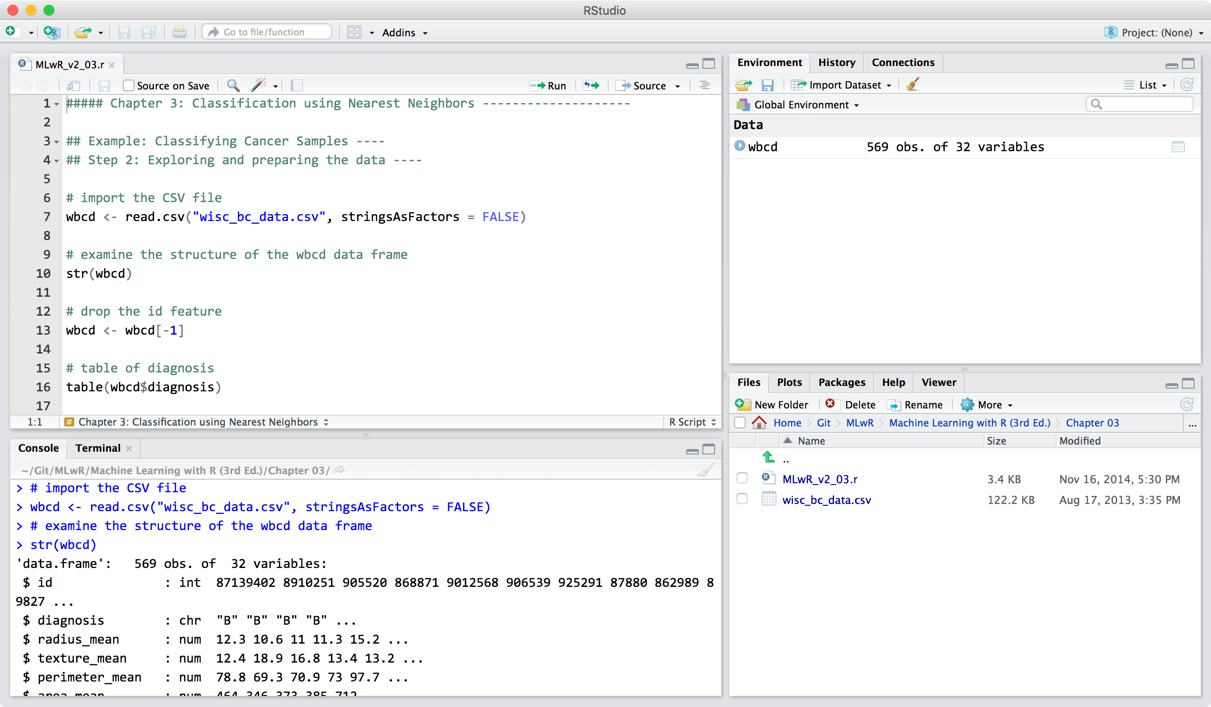Open the MLwR_v2_03.r file link

click(820, 479)
